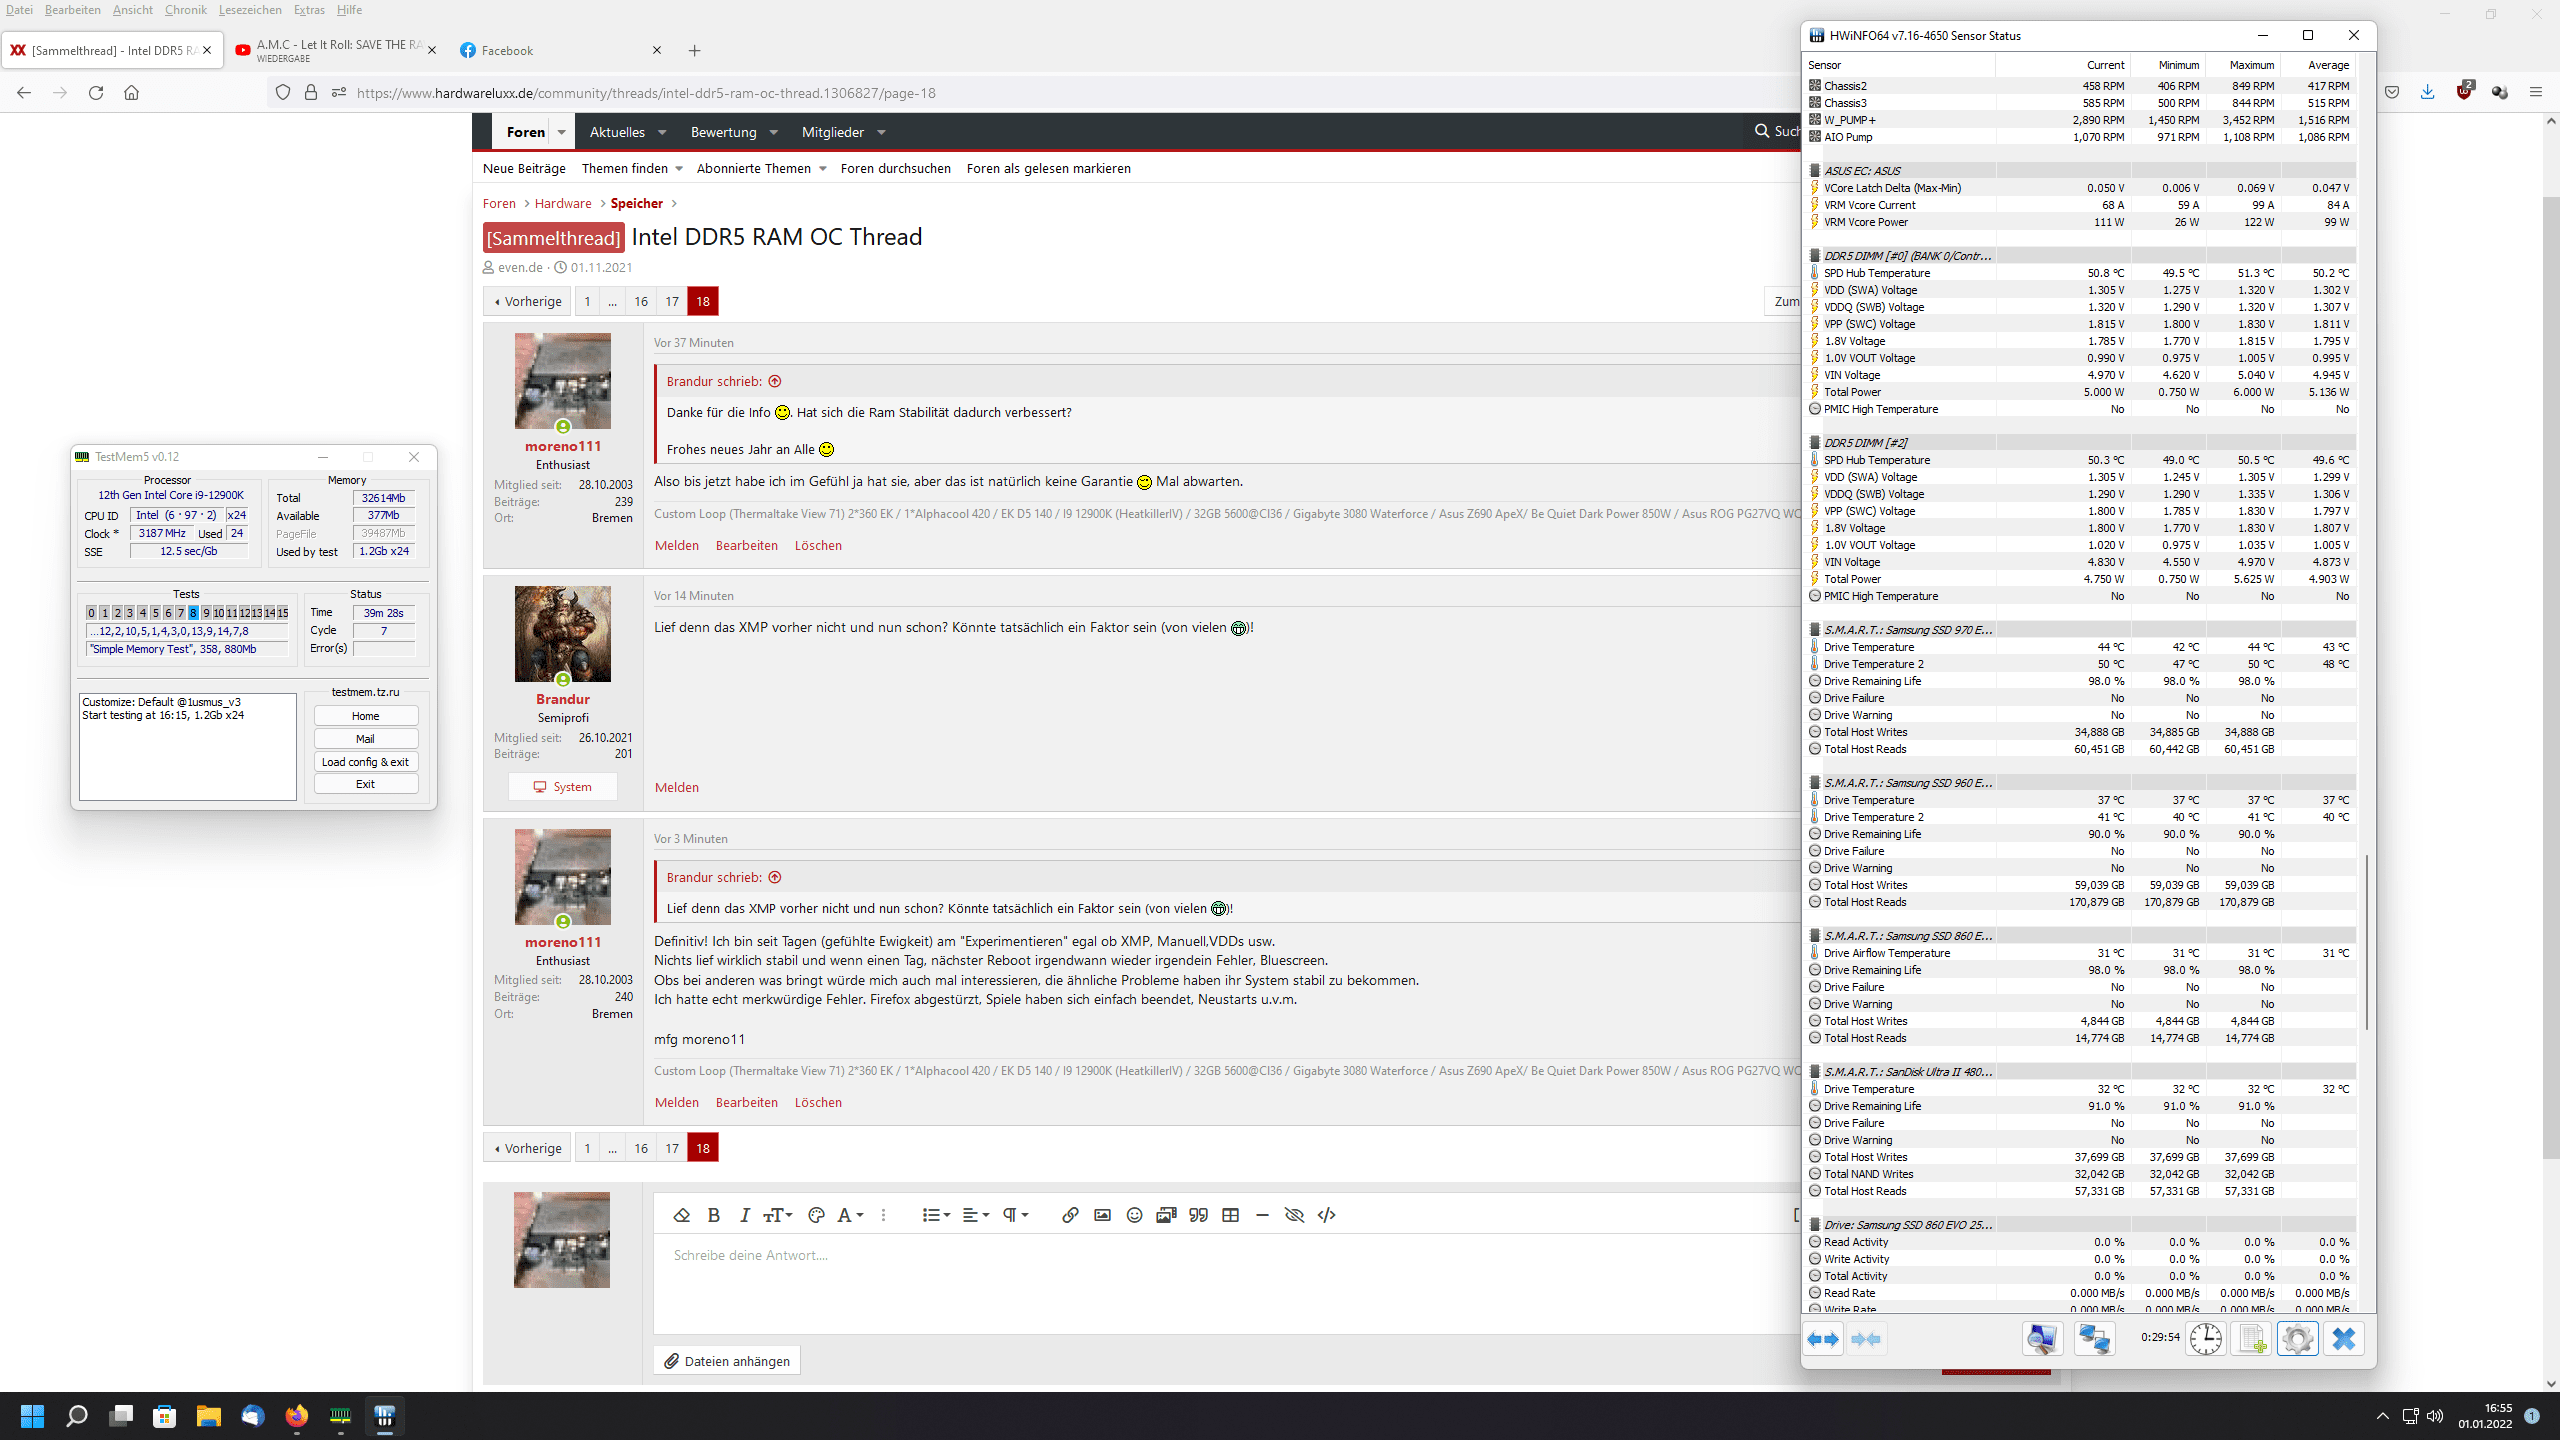This screenshot has width=2560, height=1440.
Task: Insert a table in reply editor
Action: point(1231,1215)
